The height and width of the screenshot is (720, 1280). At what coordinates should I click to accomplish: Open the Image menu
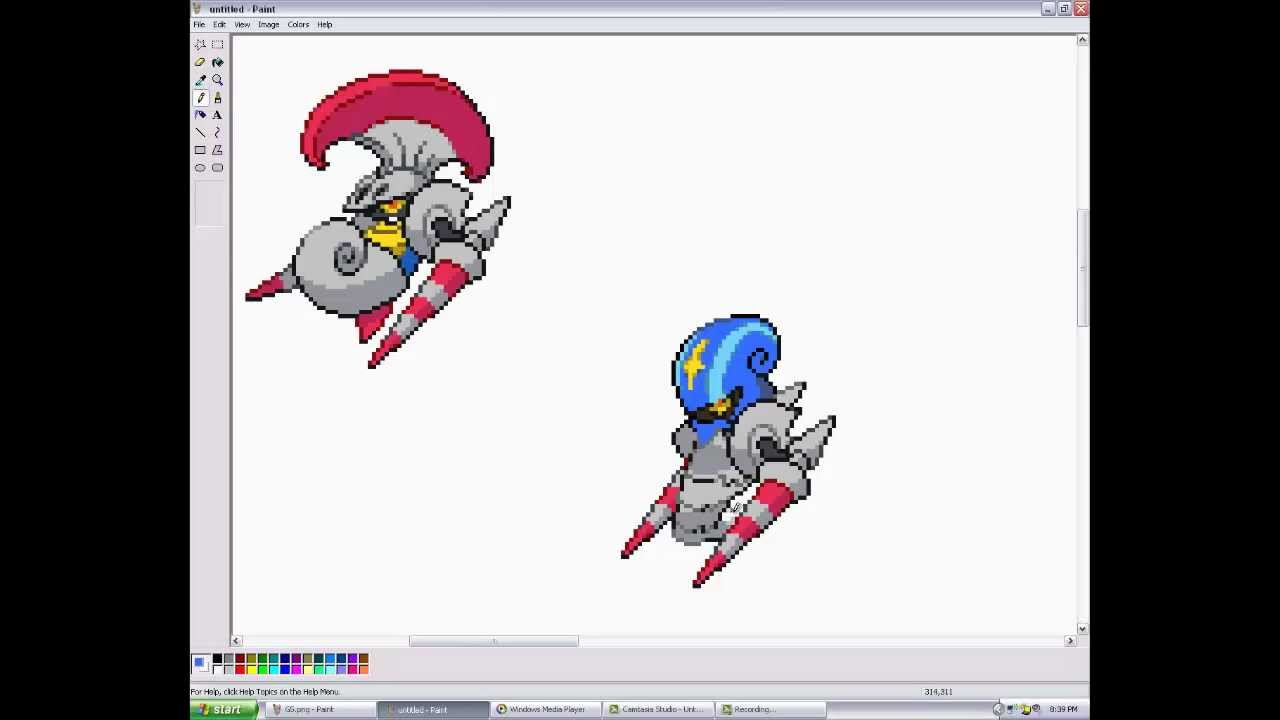tap(268, 24)
